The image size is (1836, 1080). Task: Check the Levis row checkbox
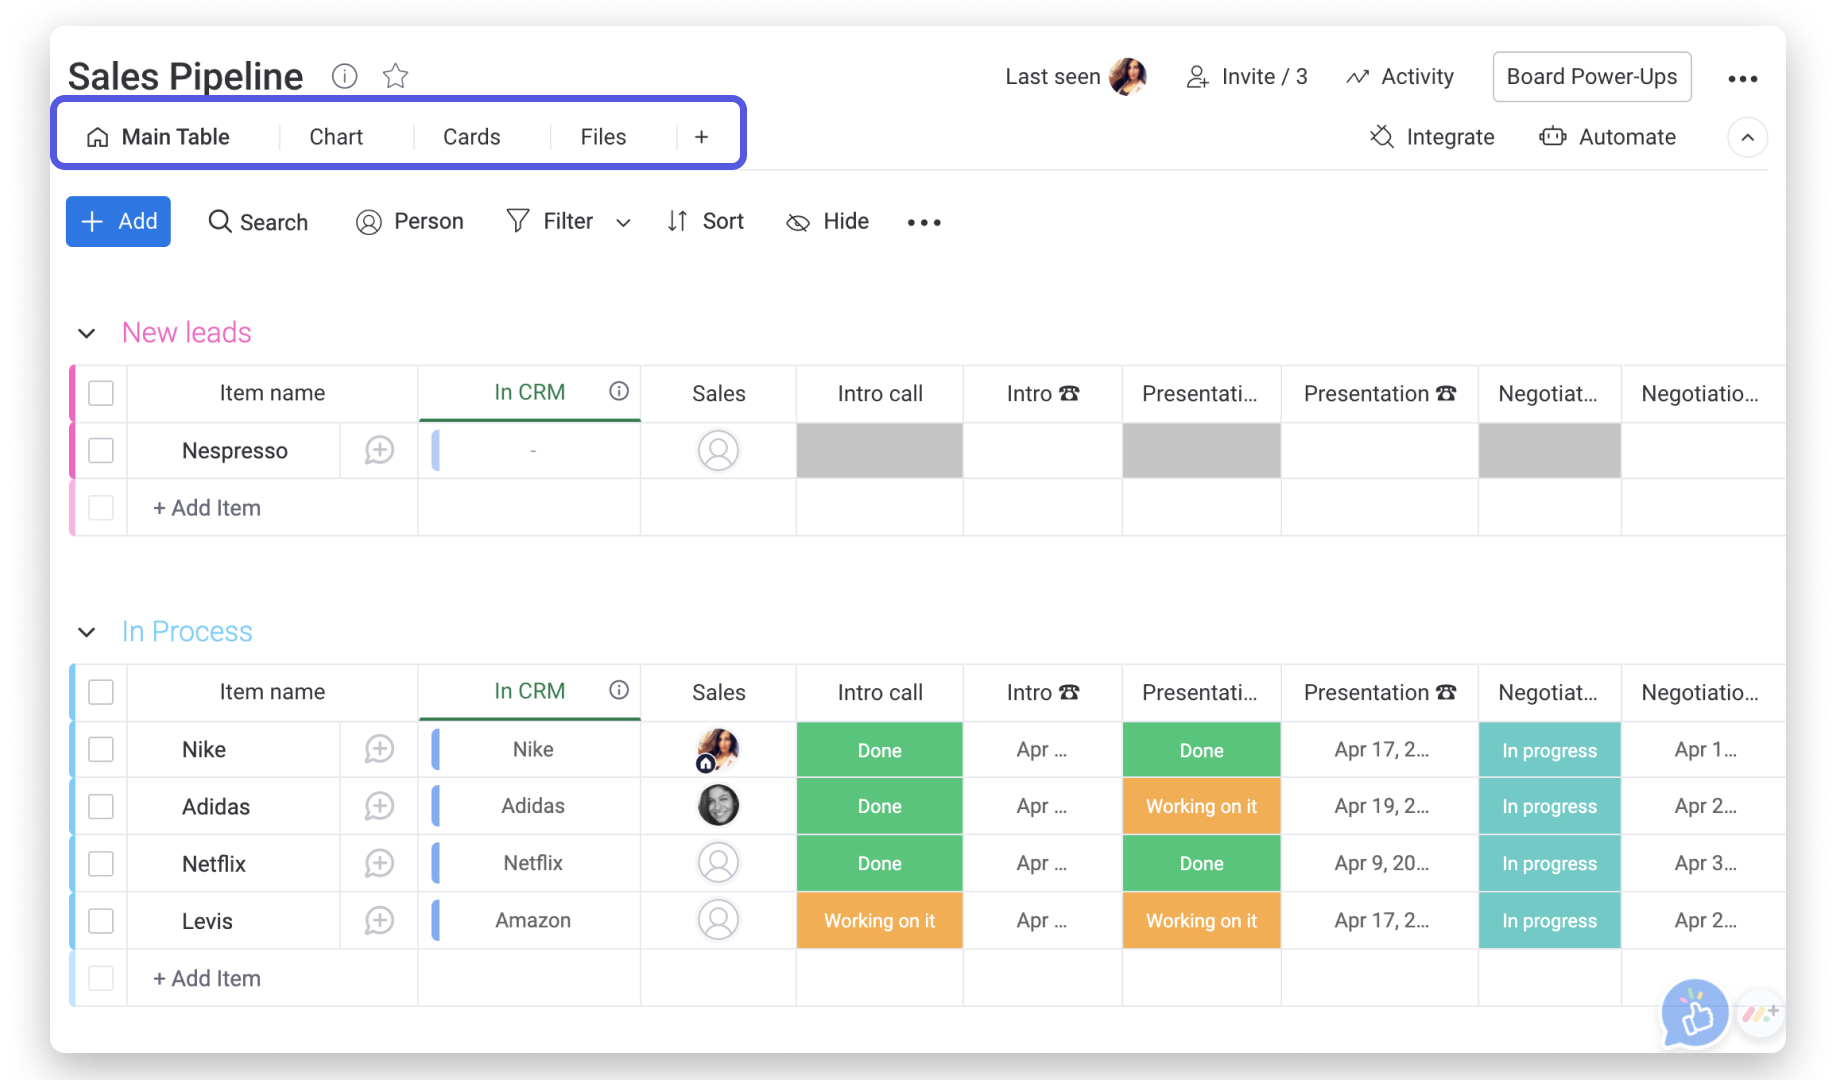pos(101,920)
